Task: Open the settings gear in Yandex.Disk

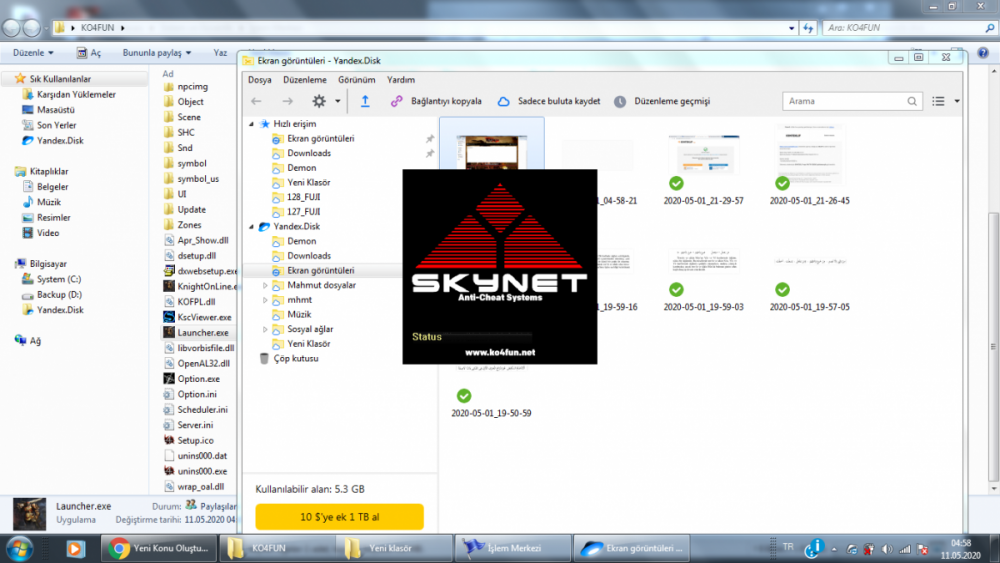Action: tap(319, 101)
